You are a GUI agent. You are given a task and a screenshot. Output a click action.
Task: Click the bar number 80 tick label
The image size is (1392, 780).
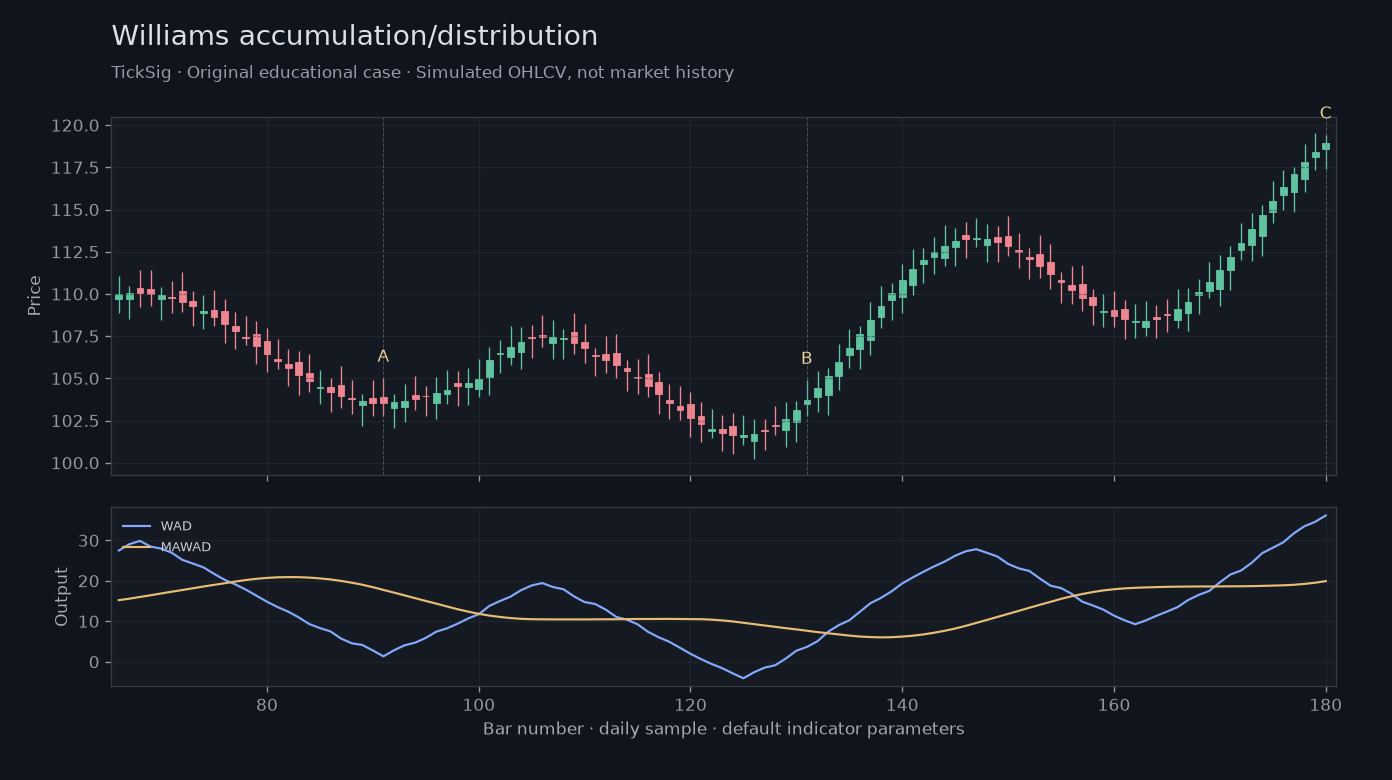point(267,703)
